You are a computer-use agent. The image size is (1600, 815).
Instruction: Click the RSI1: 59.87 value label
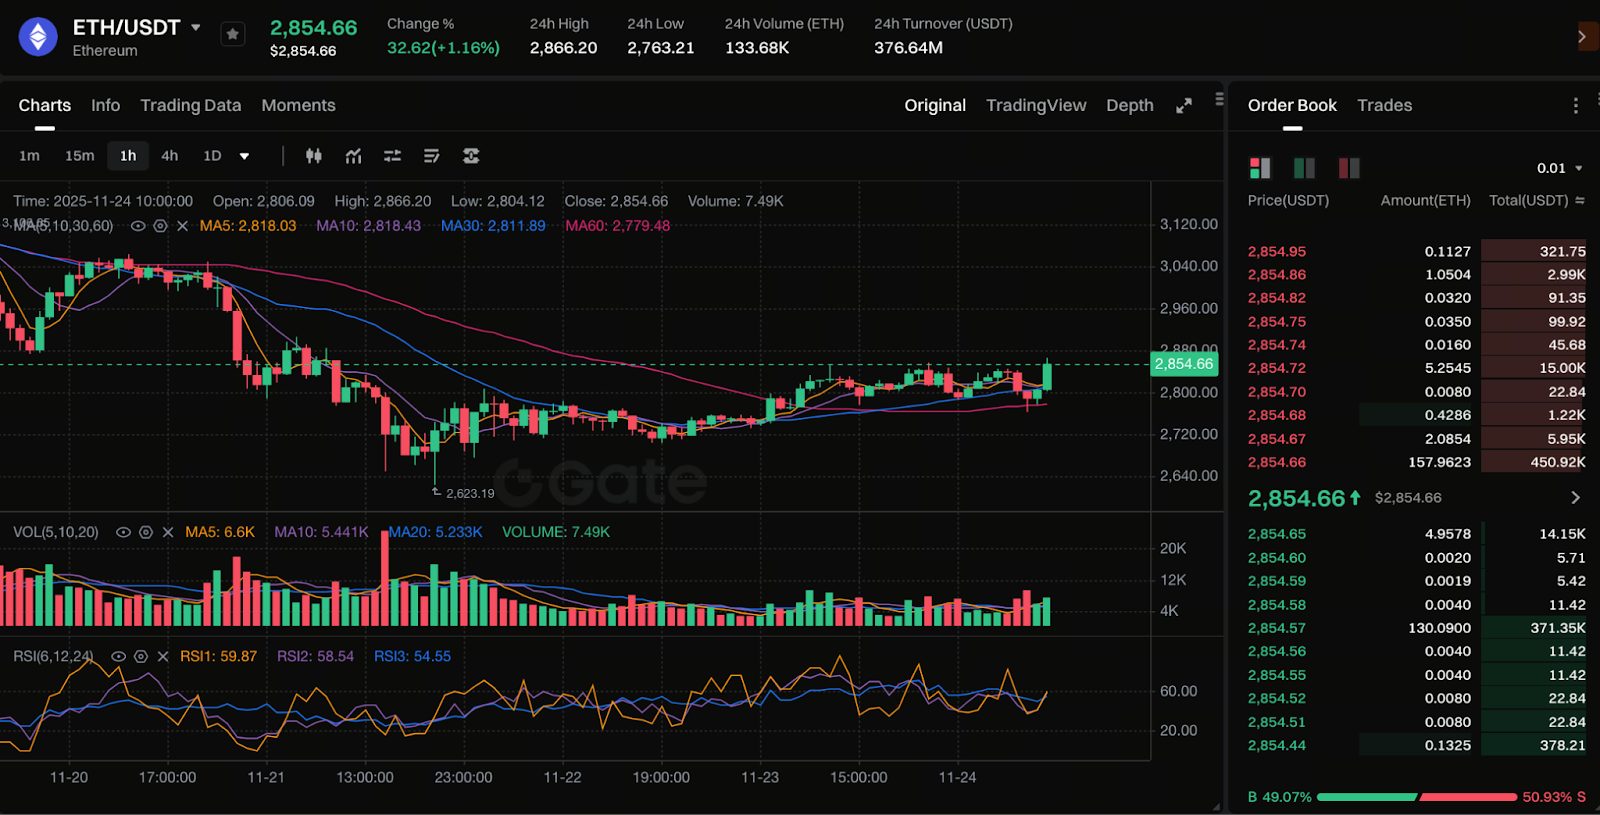click(218, 657)
